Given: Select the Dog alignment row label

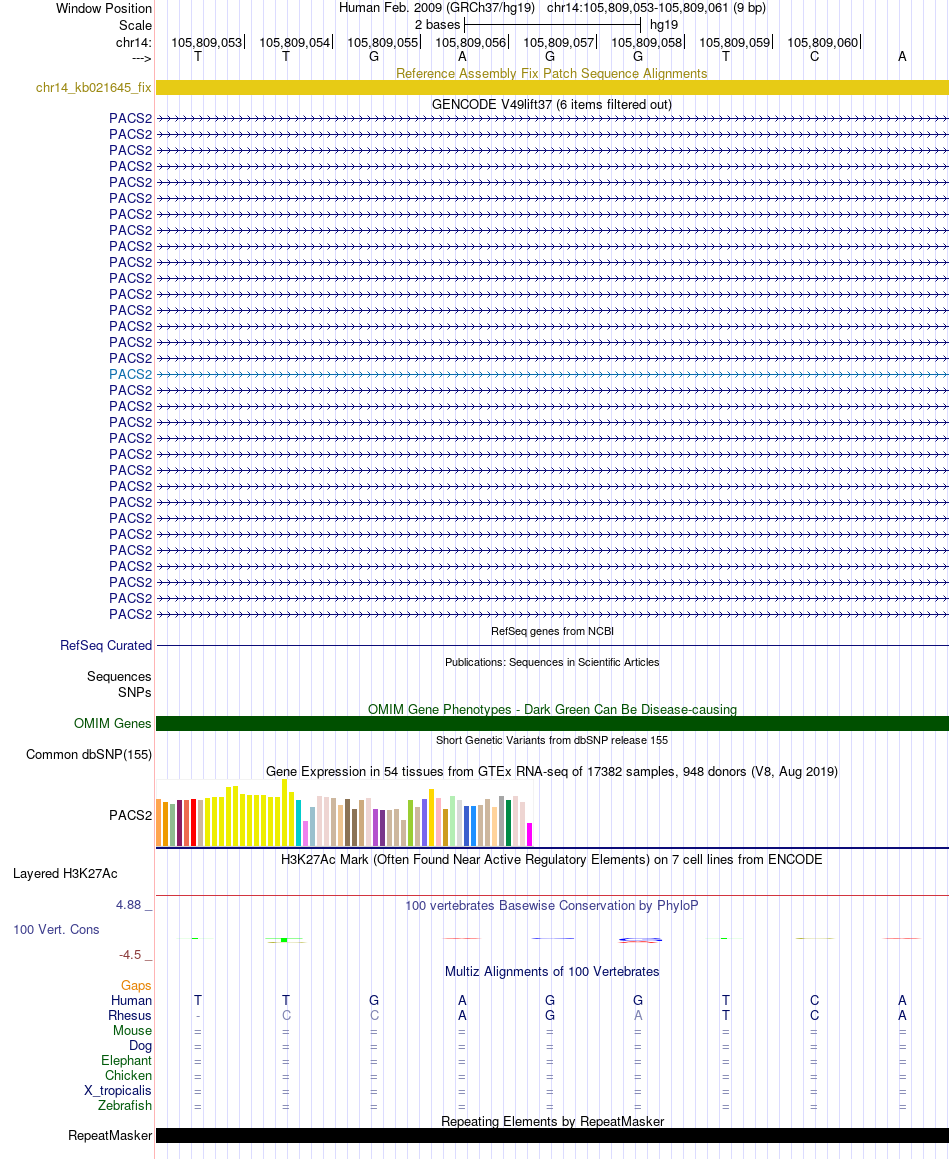Looking at the screenshot, I should coord(140,1046).
